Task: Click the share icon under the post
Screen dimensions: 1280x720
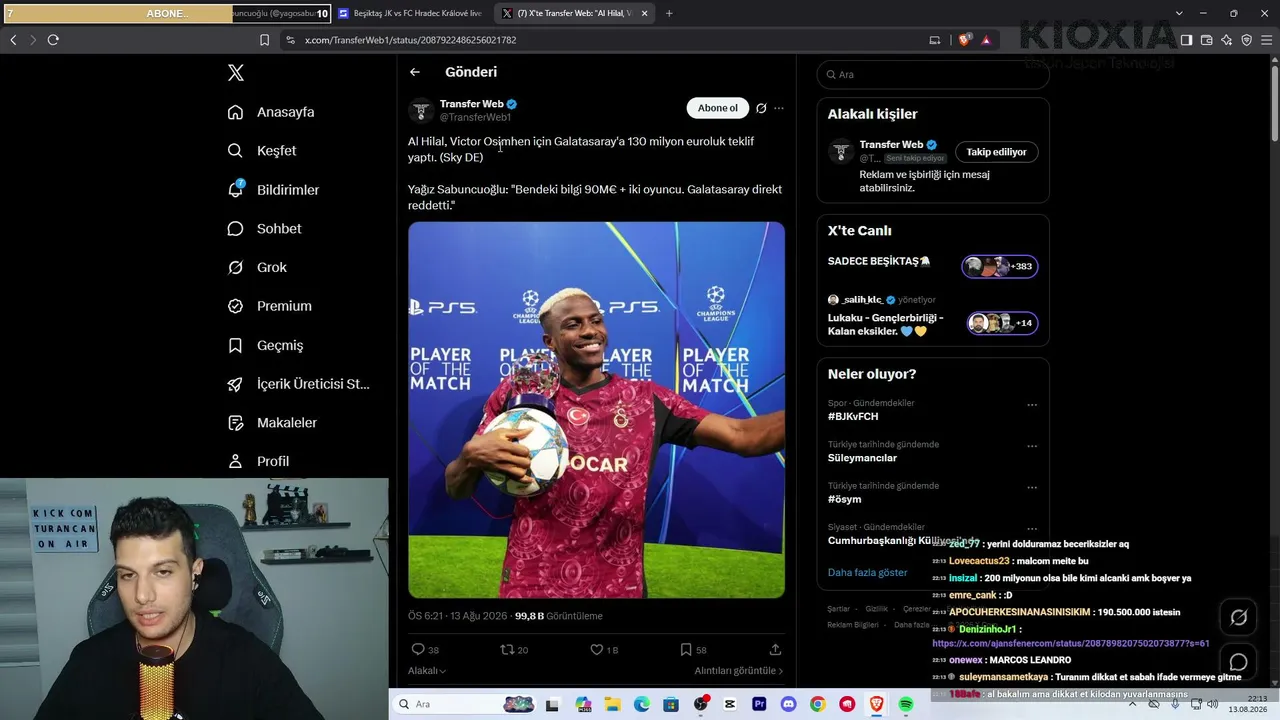Action: click(x=775, y=650)
